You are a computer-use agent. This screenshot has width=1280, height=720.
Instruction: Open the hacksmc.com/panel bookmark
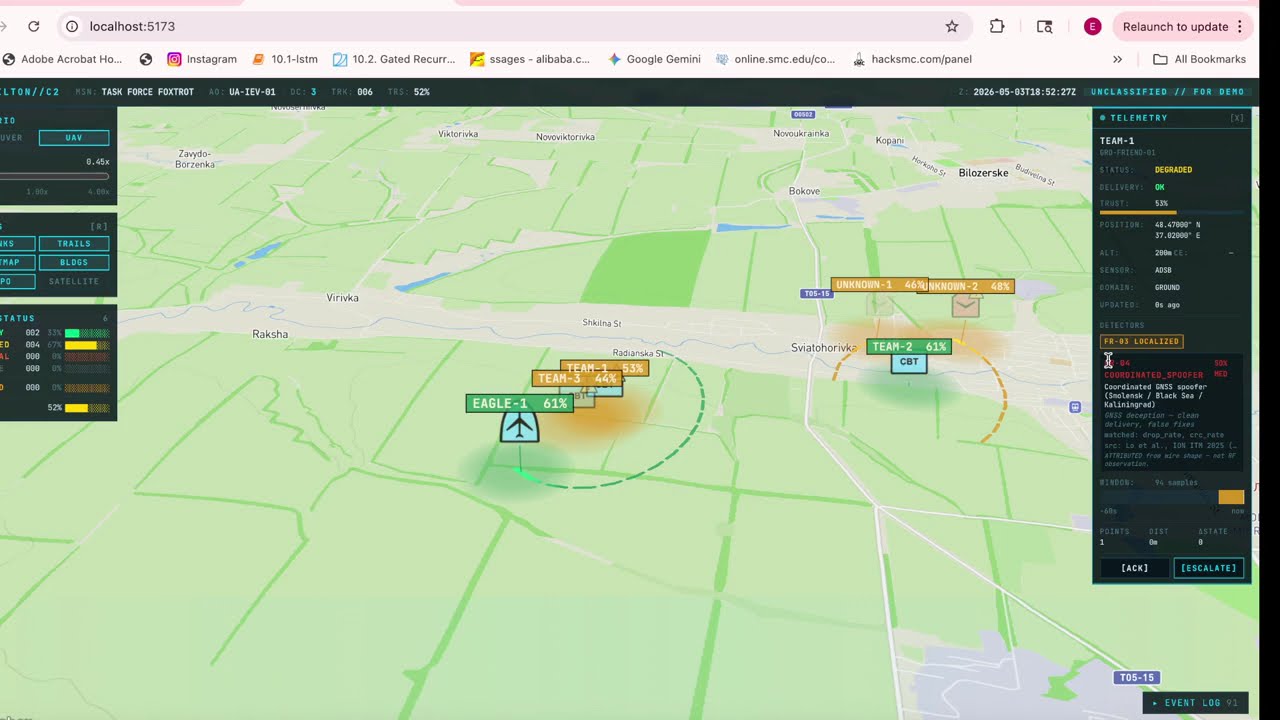[912, 59]
